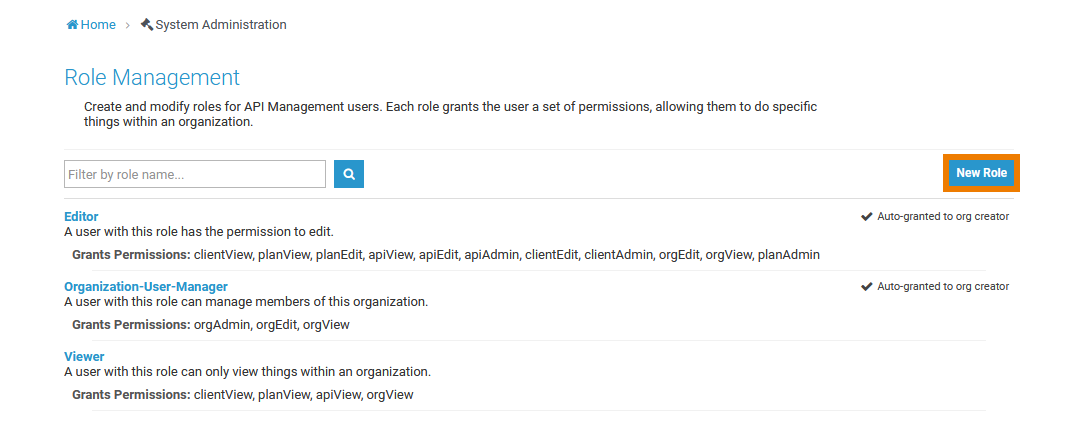1078x425 pixels.
Task: Click the Editor role description text
Action: pos(198,231)
